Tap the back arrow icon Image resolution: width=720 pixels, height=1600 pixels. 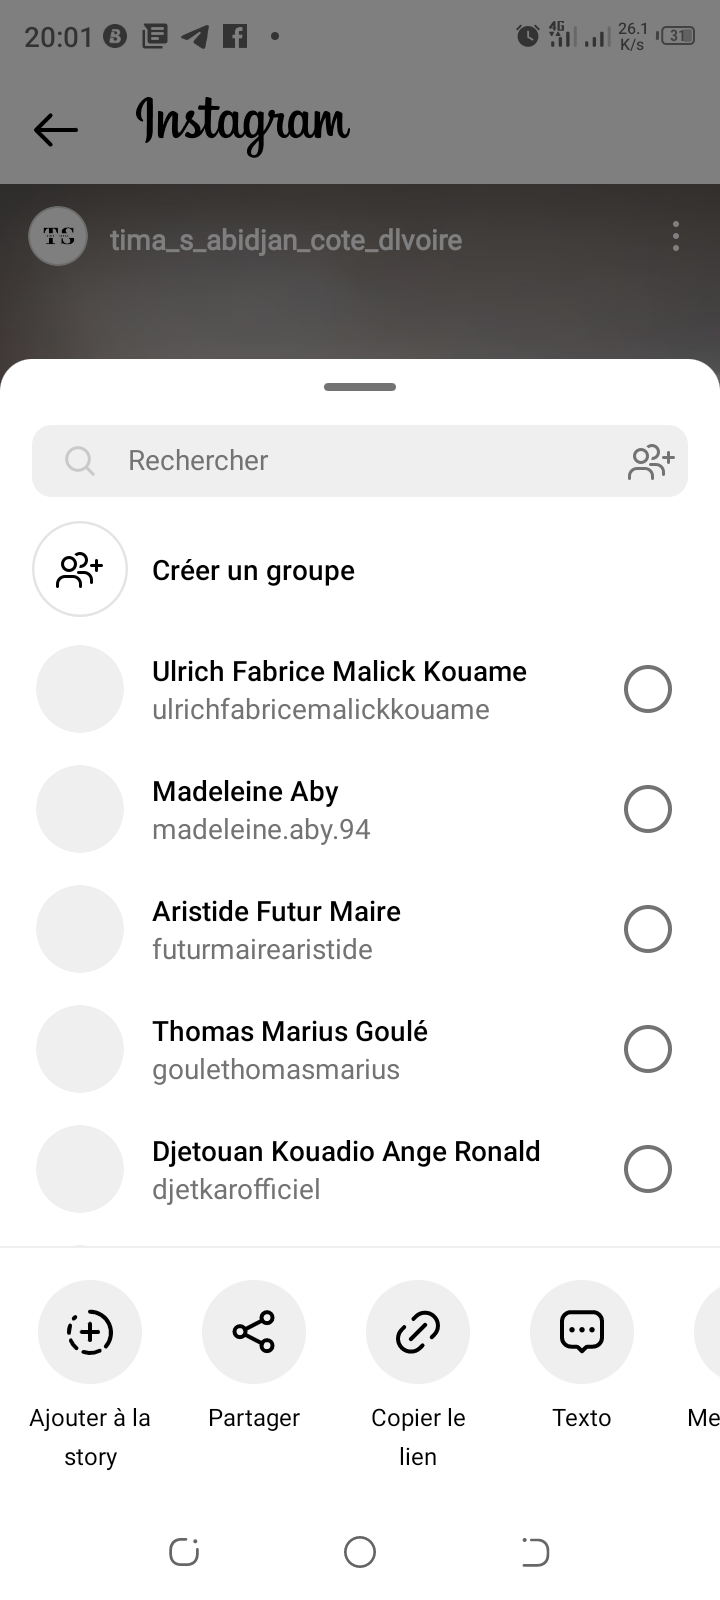55,129
